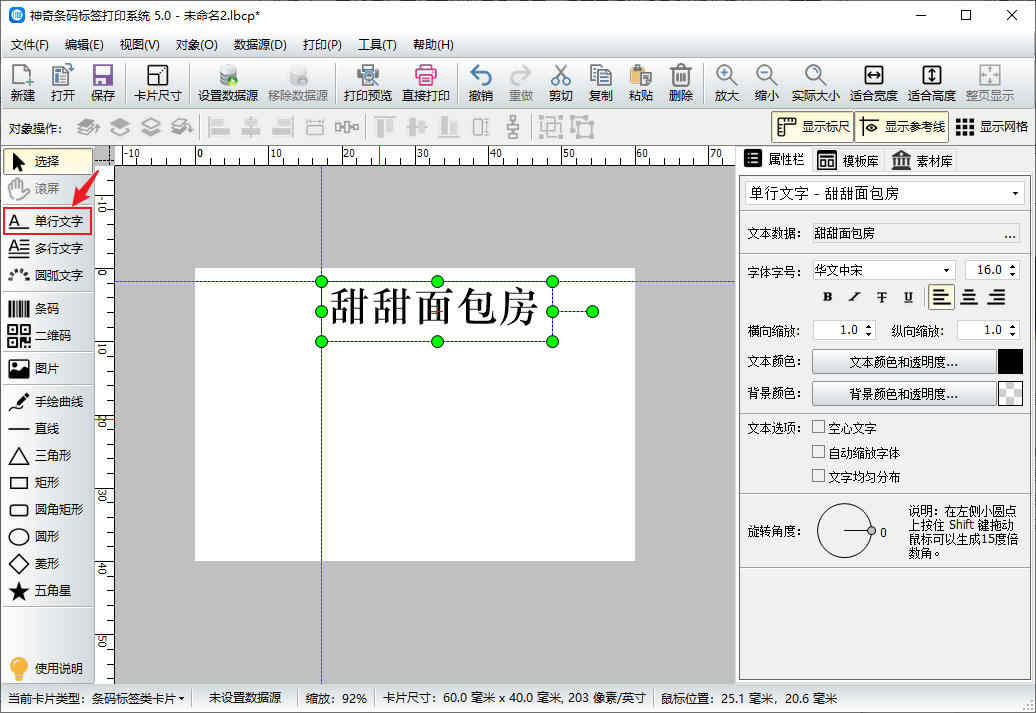Start 直接打印 direct print
Viewport: 1036px width, 713px height.
point(426,83)
